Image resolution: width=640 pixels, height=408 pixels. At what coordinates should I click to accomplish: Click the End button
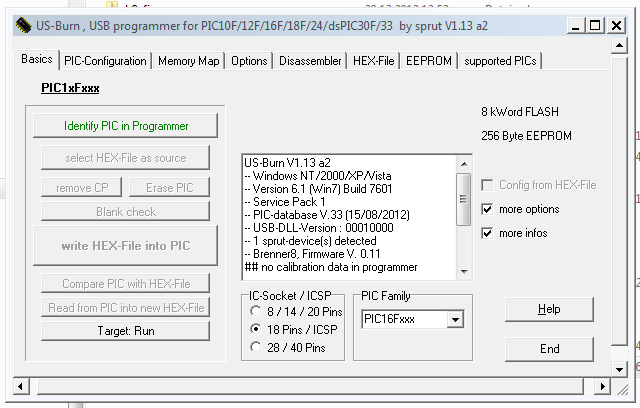pyautogui.click(x=549, y=349)
